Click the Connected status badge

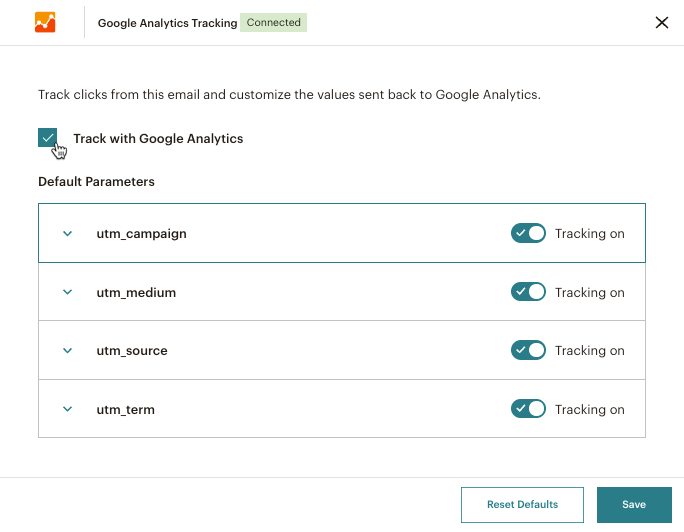[x=273, y=22]
